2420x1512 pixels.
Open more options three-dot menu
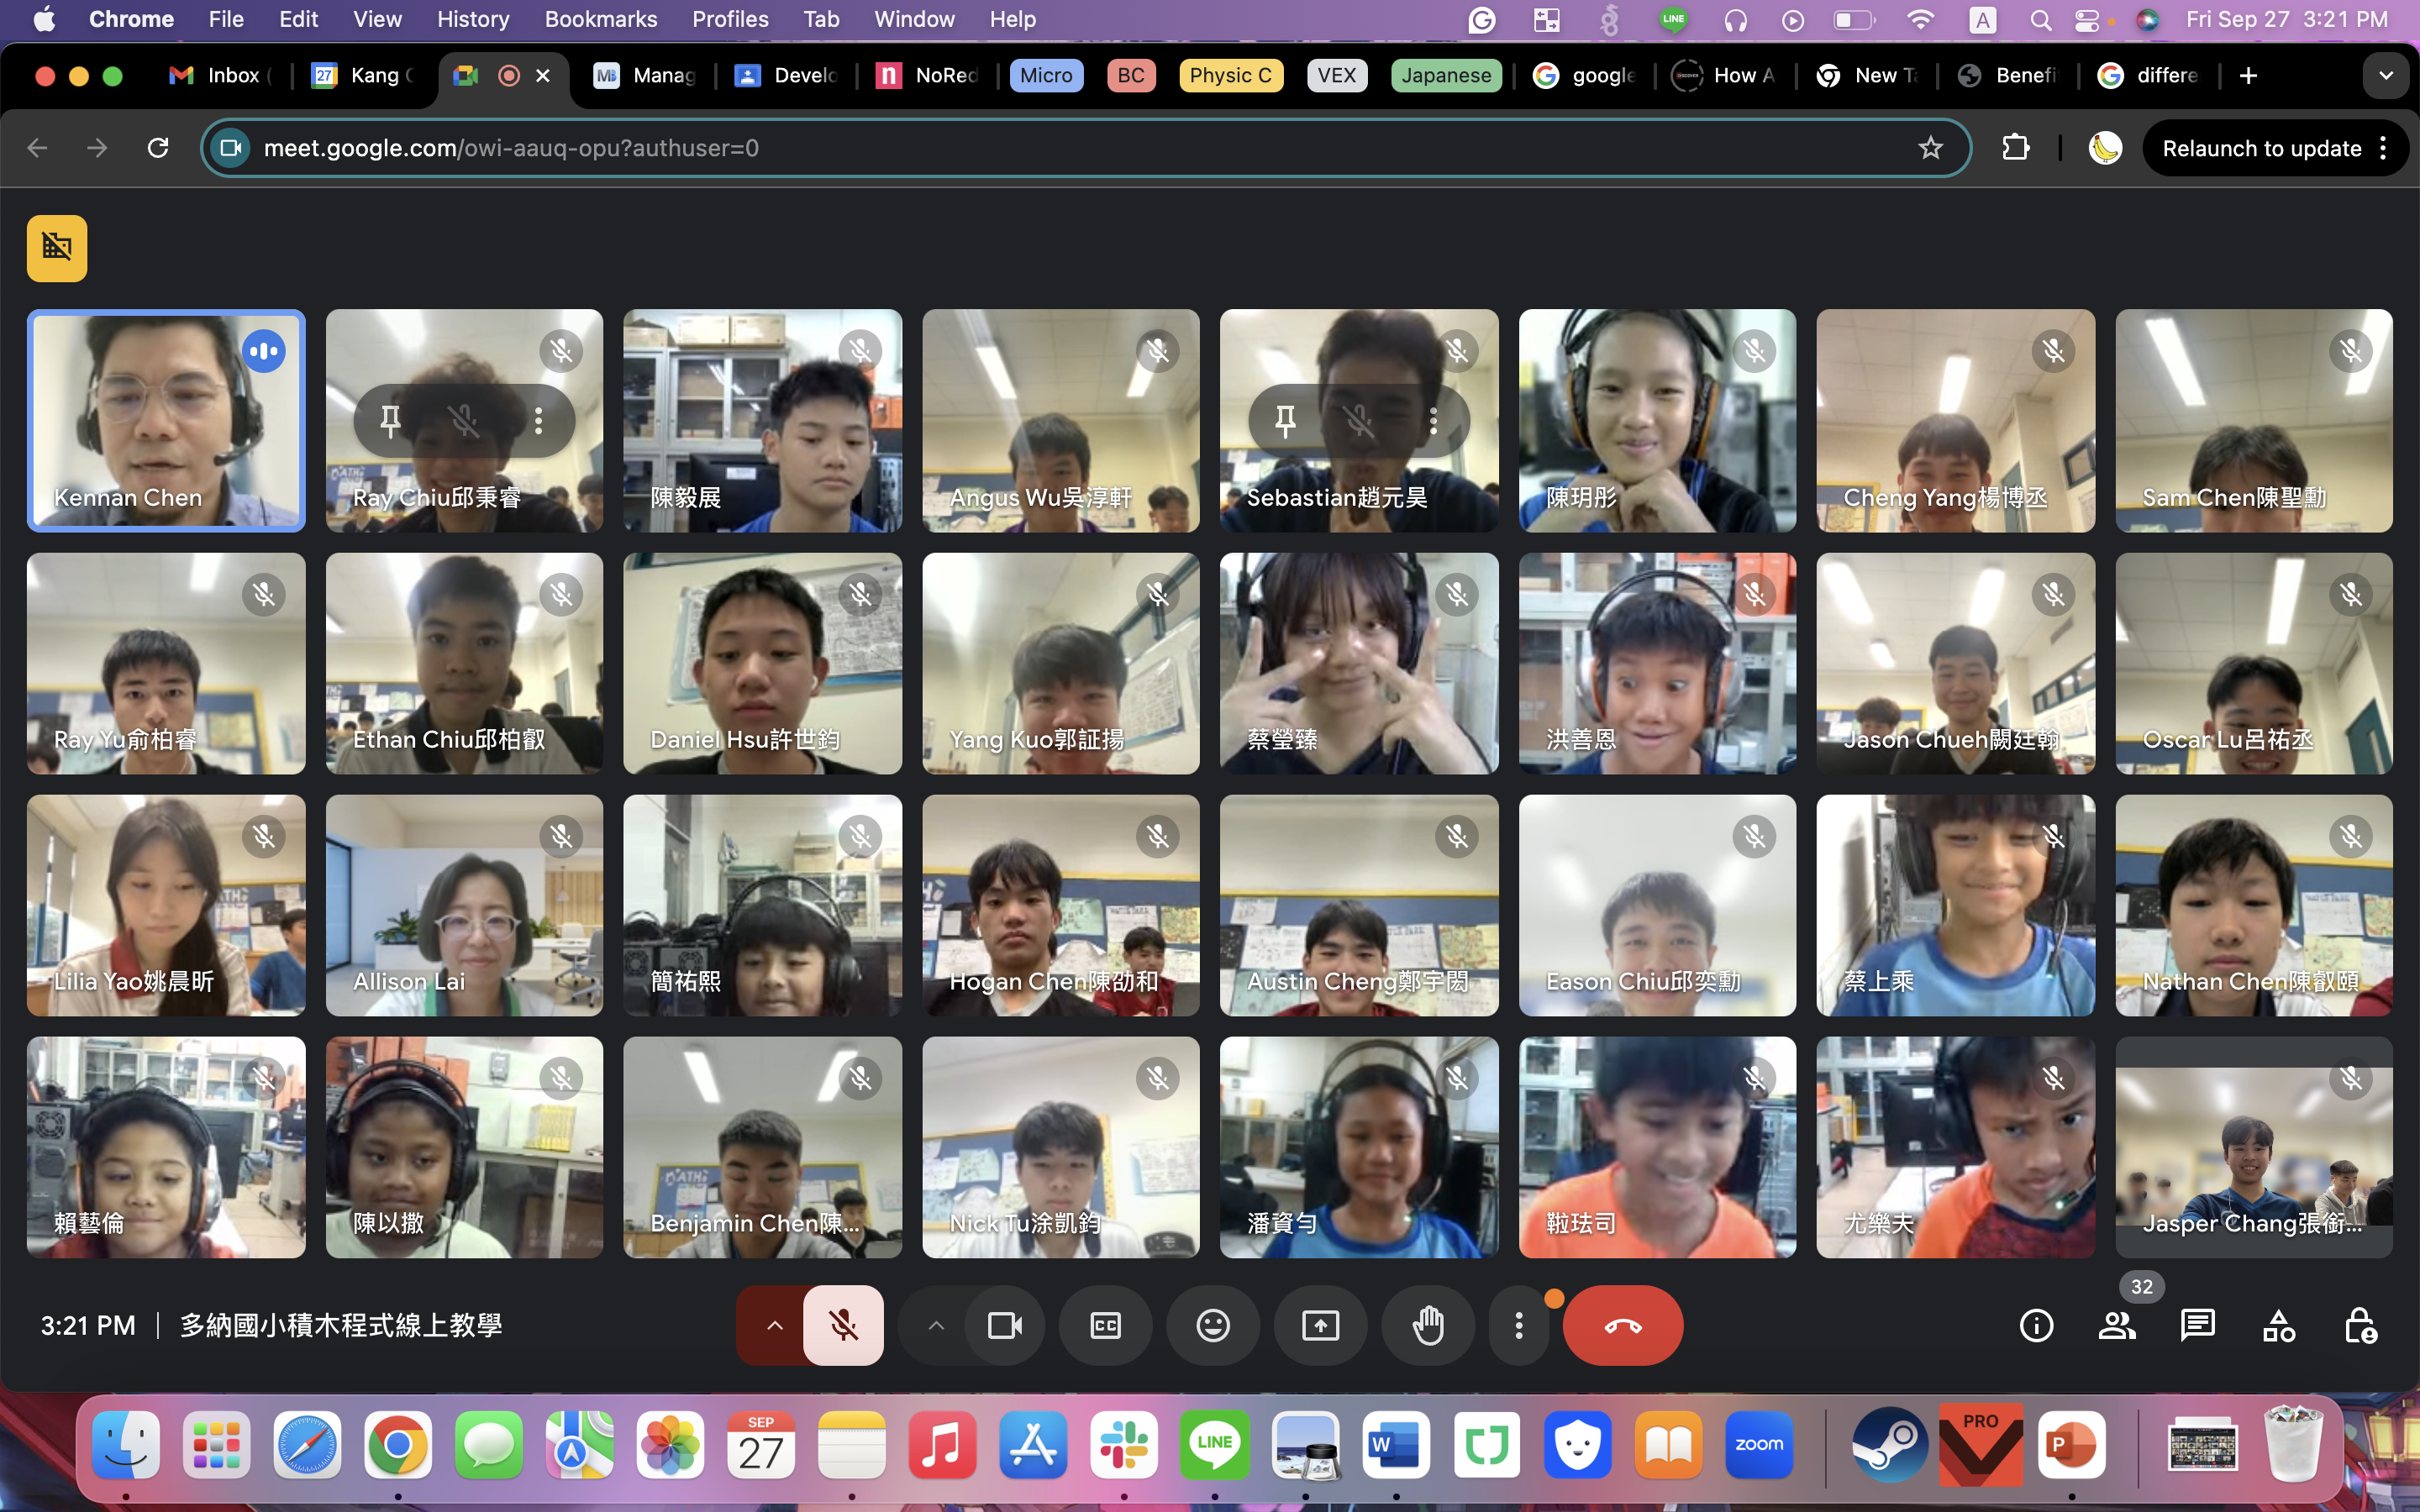click(x=1518, y=1326)
